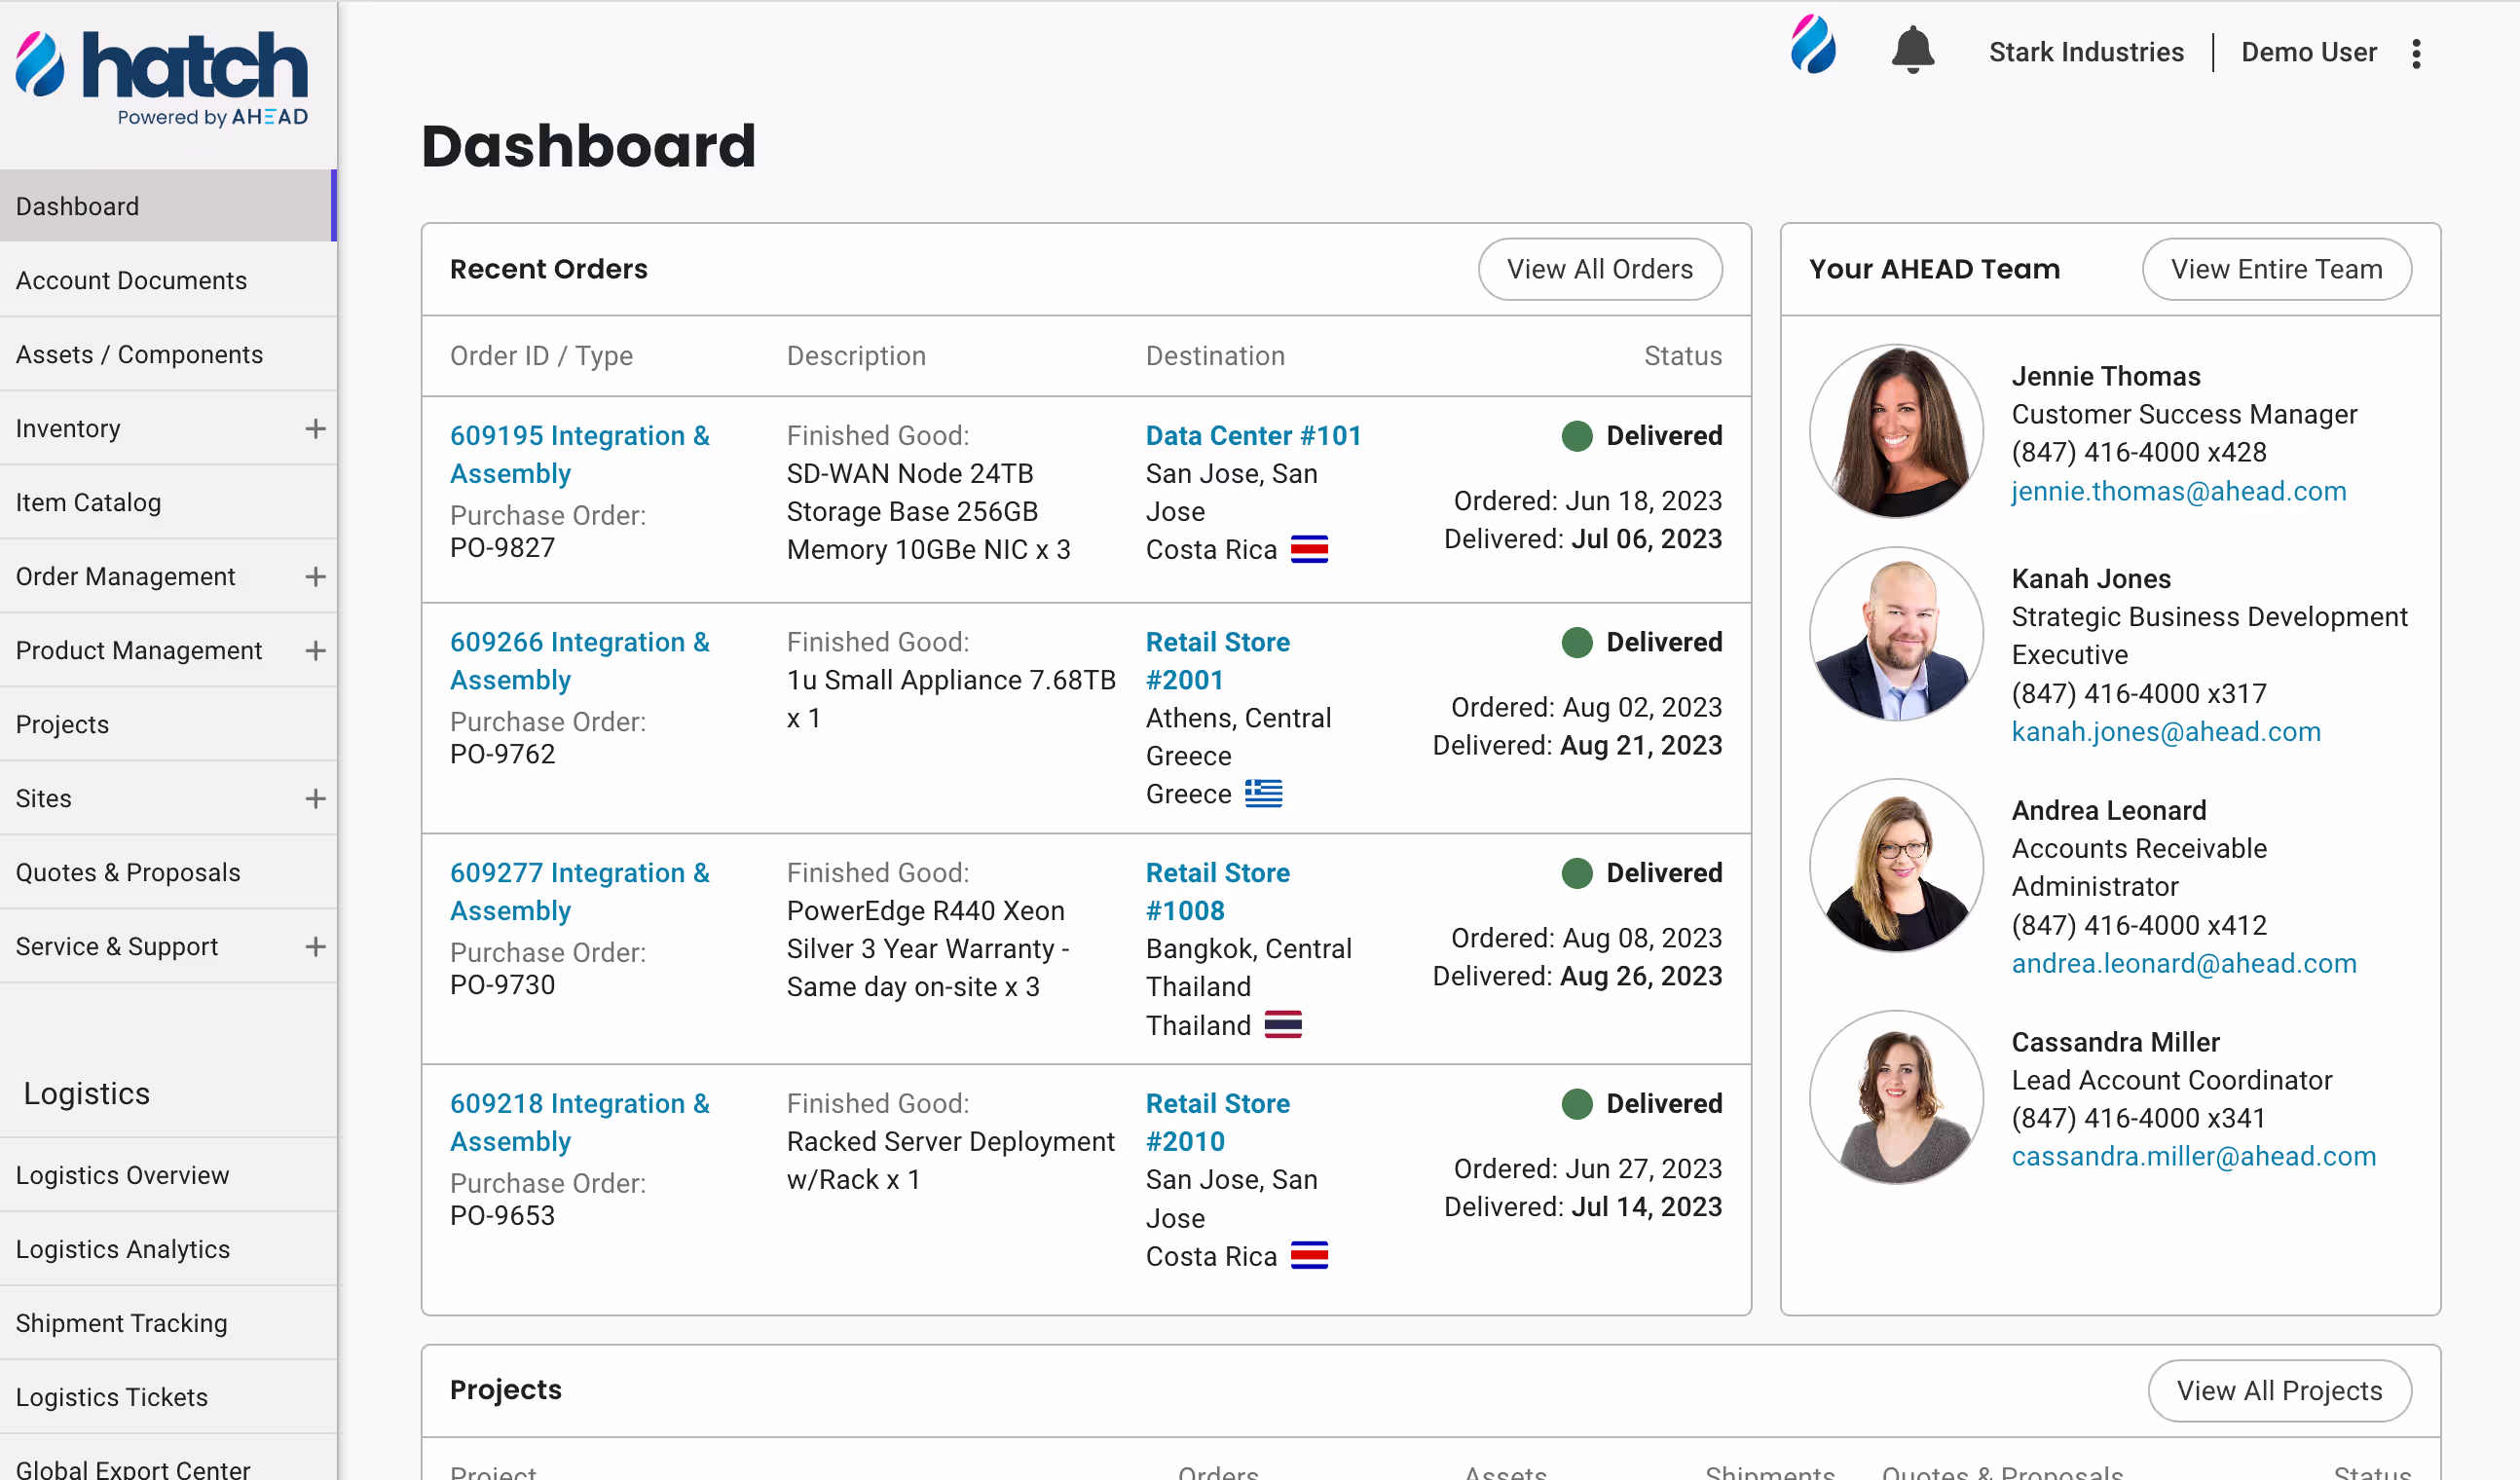
Task: Click the Thailand flag icon
Action: (1282, 1025)
